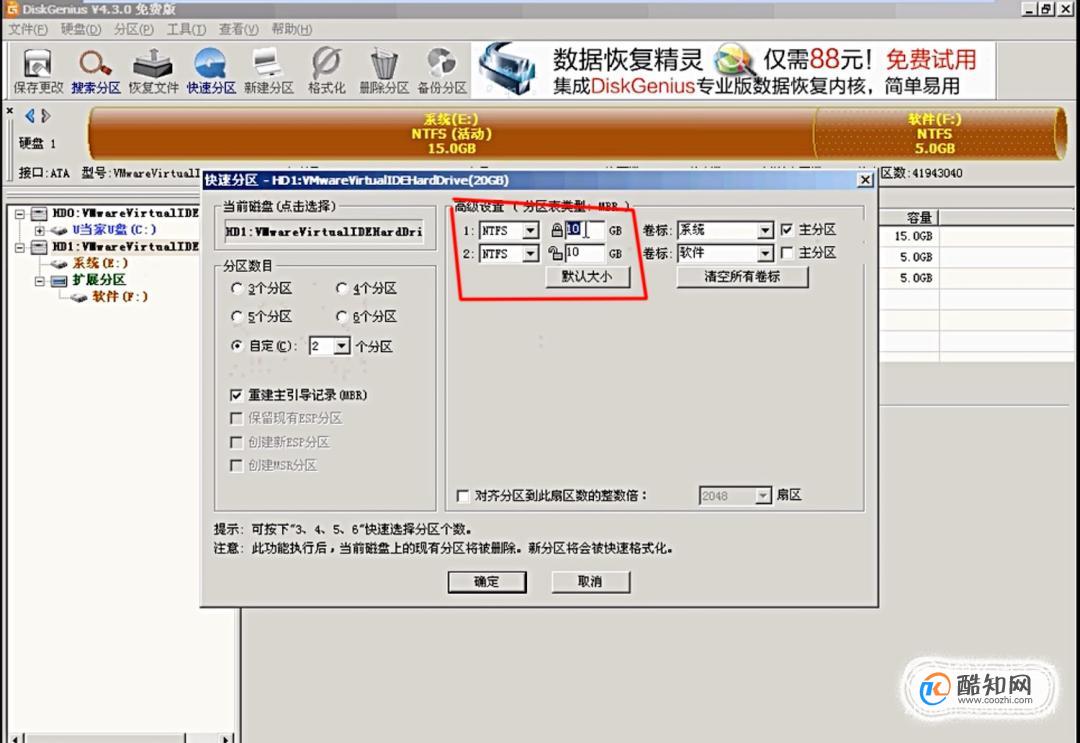
Task: Go to previous disk with left arrow
Action: 30,116
